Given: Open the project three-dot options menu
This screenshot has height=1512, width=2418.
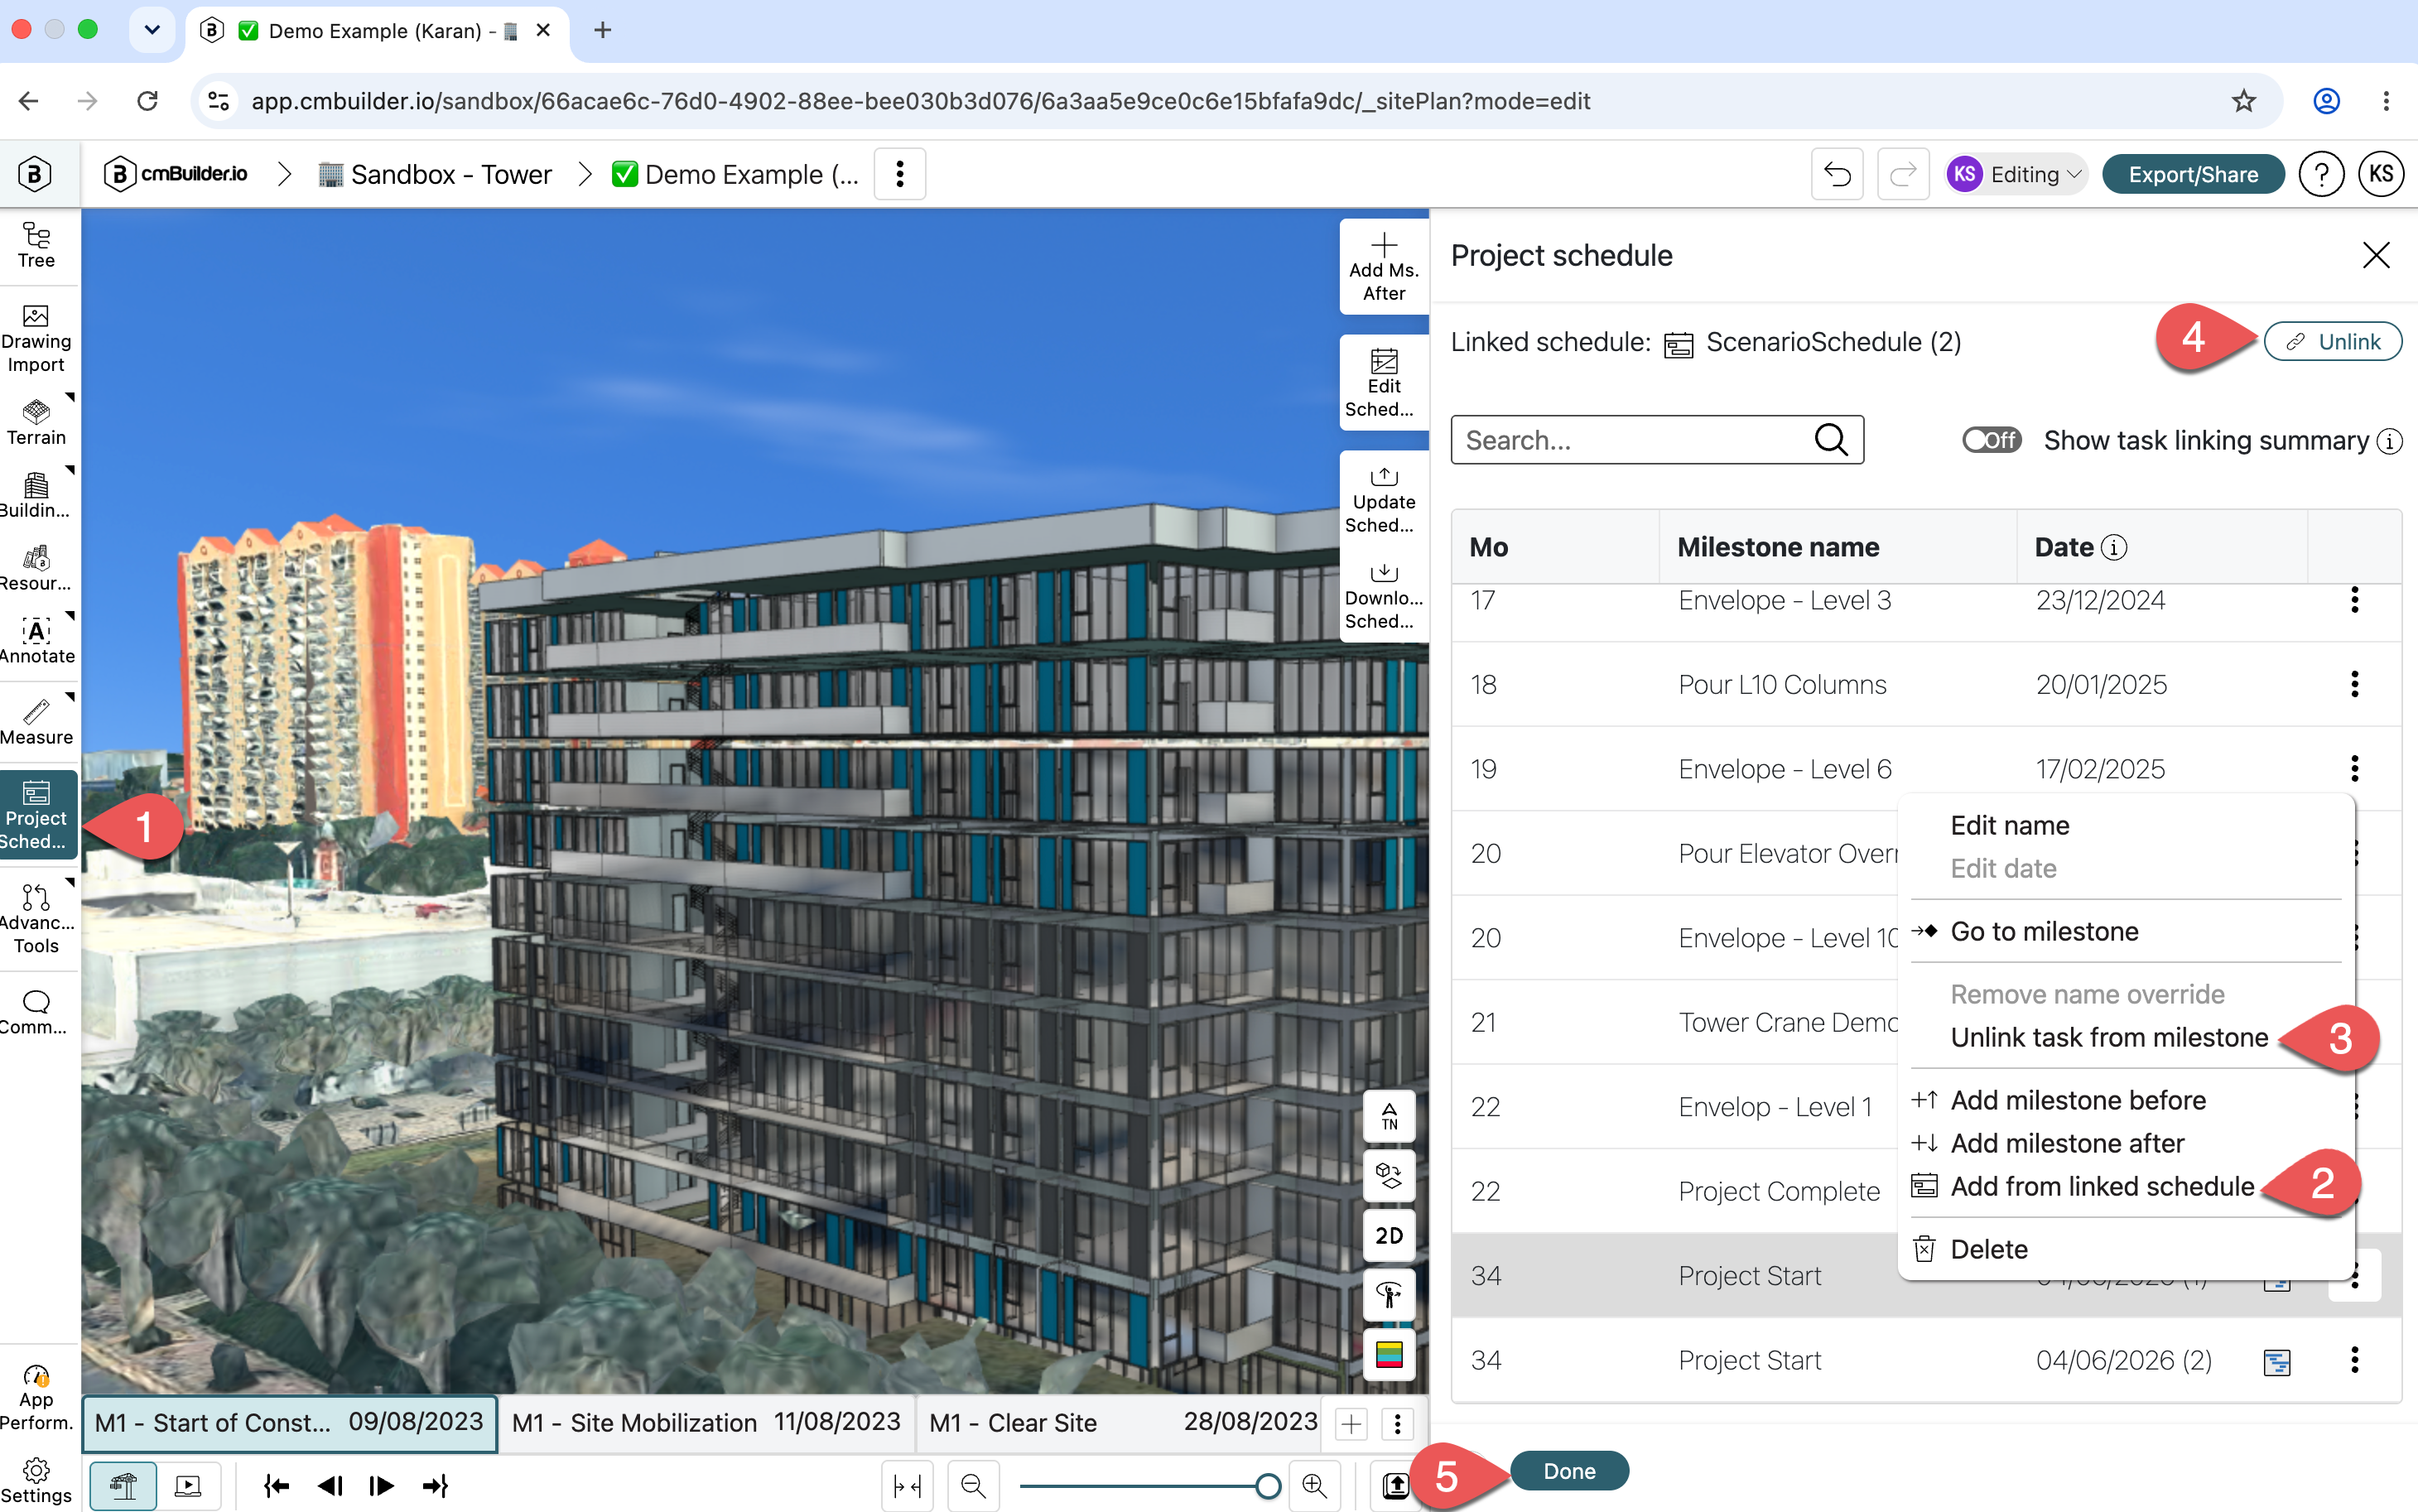Looking at the screenshot, I should [899, 174].
